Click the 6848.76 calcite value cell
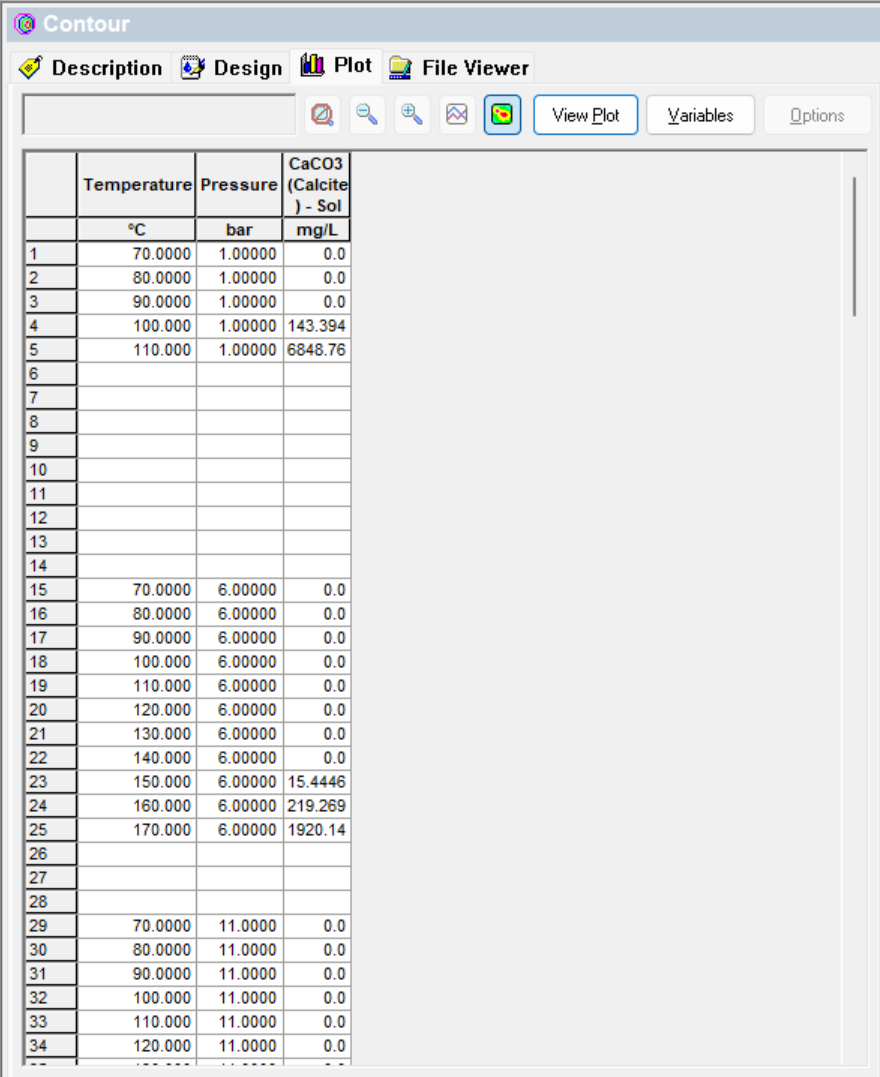Viewport: 880px width, 1077px height. tap(317, 350)
